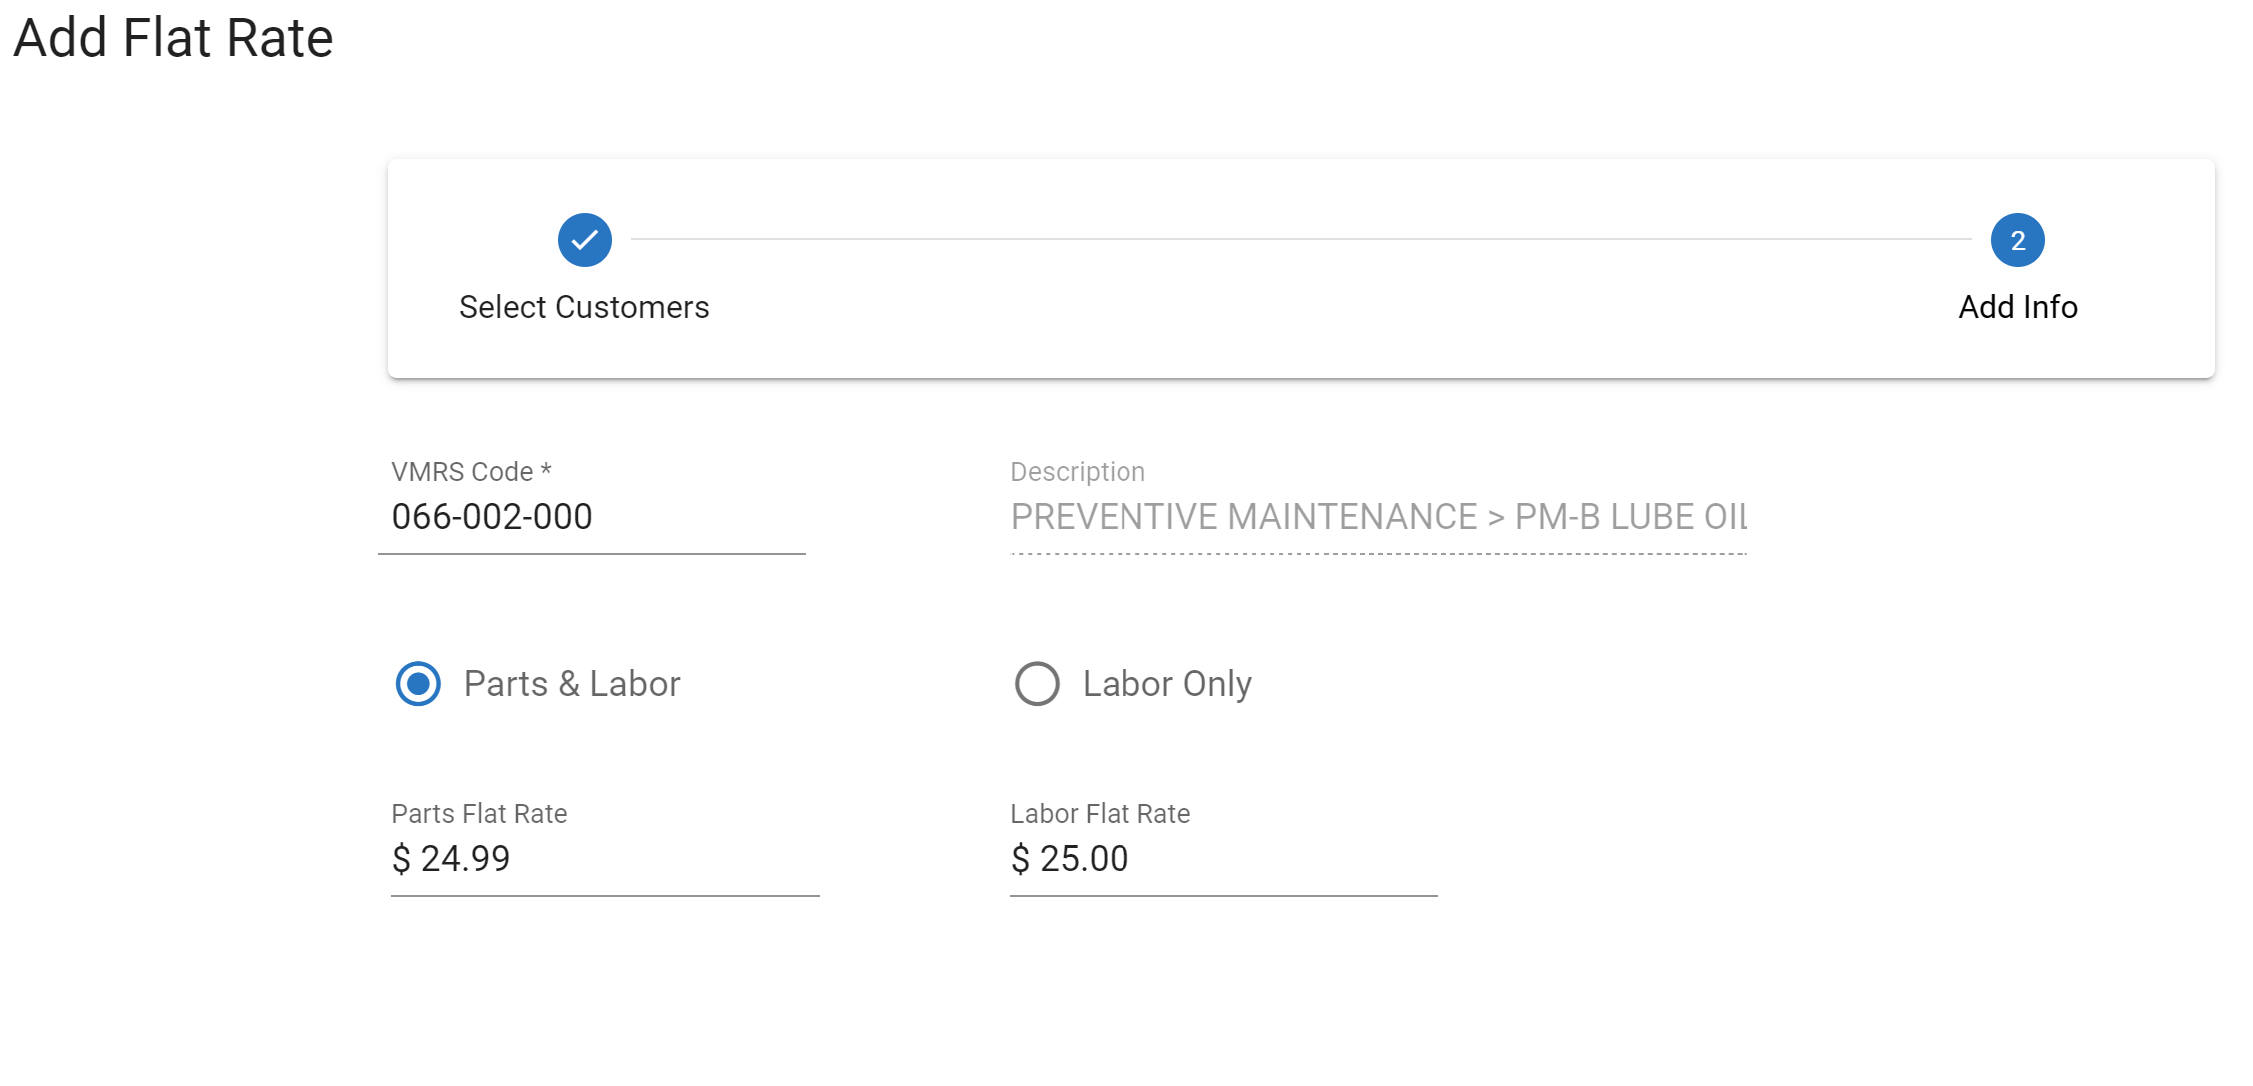
Task: Click the Parts & Labor option text
Action: (572, 684)
